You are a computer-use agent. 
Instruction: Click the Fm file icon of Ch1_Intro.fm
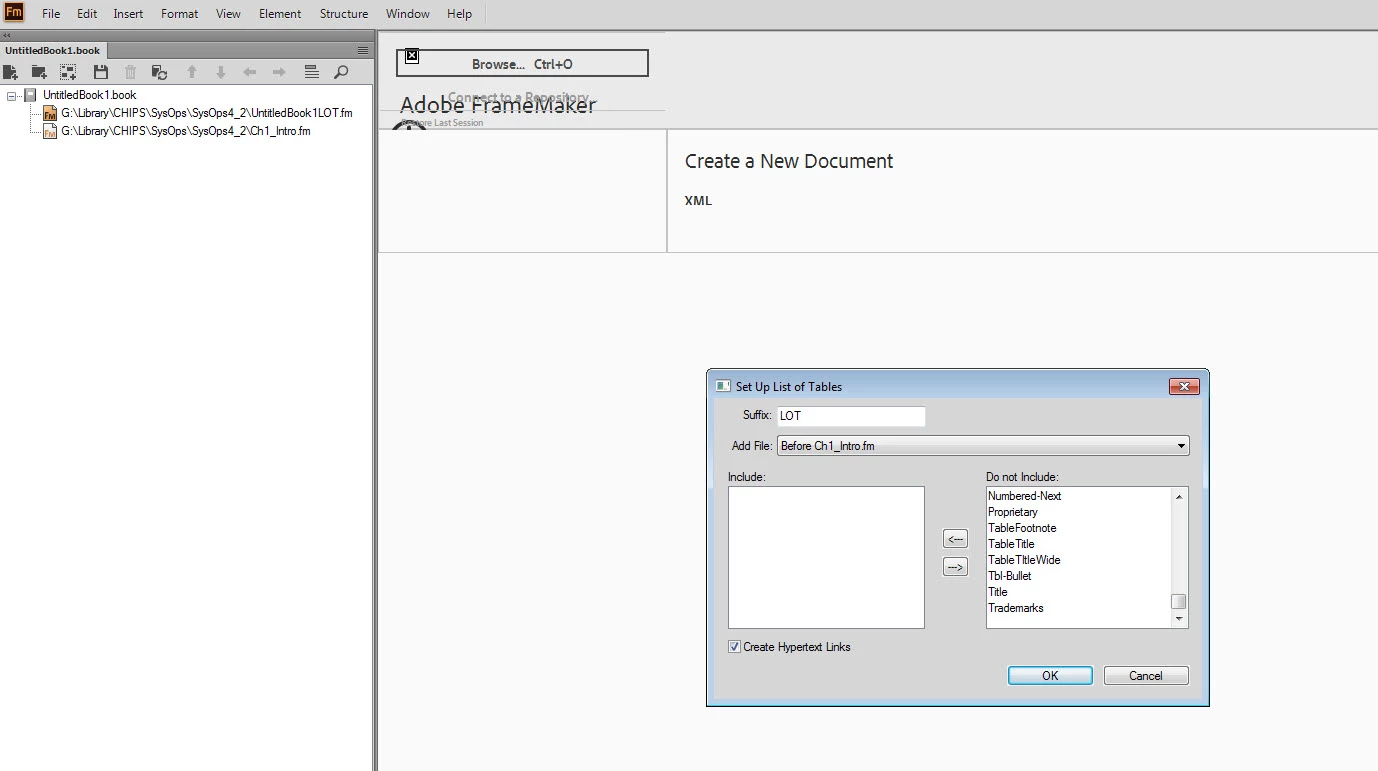[x=50, y=131]
